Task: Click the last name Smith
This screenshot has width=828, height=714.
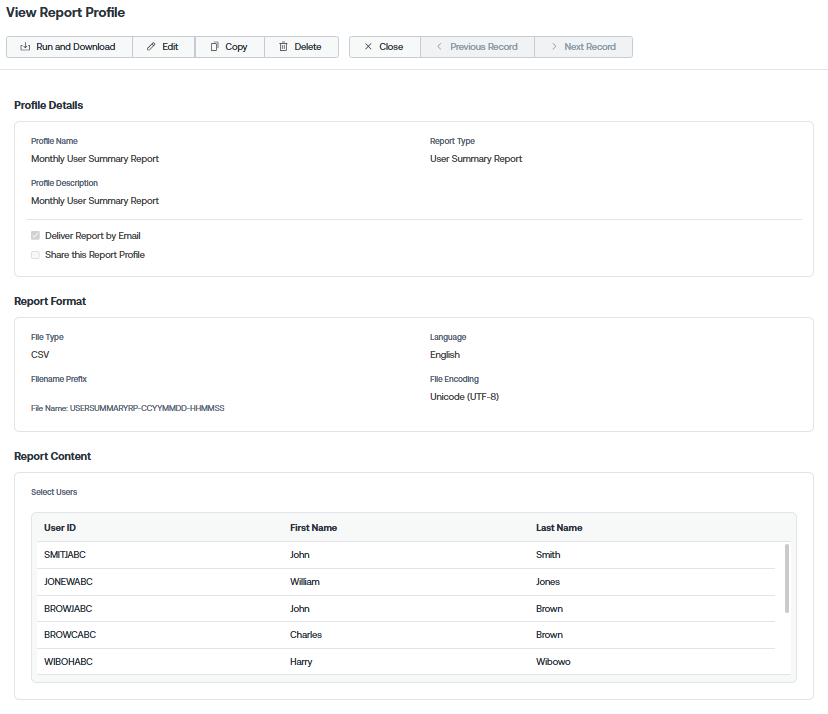Action: (x=548, y=555)
